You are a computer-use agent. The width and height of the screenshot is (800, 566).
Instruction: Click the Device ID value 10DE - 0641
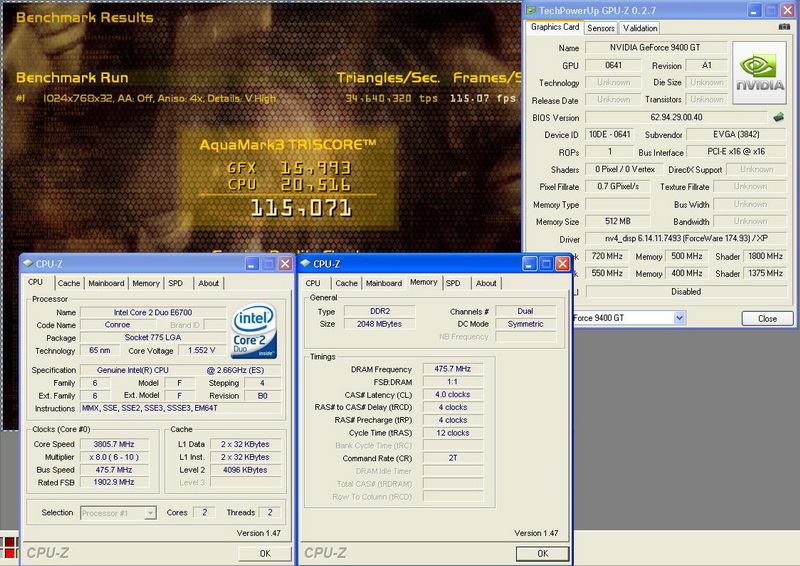[x=610, y=135]
